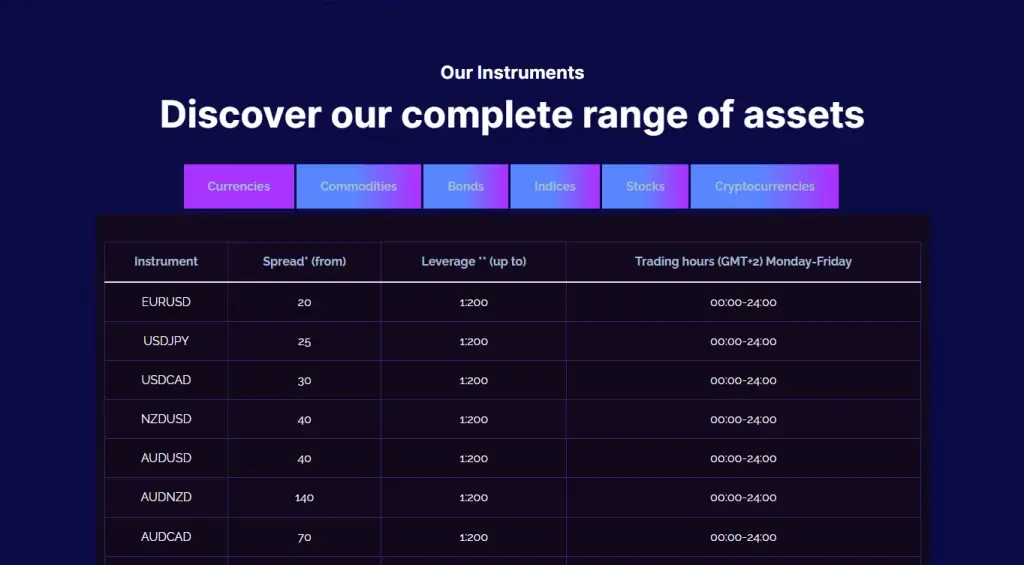The height and width of the screenshot is (565, 1024).
Task: Click the 1:200 leverage in NZDUSD row
Action: [473, 420]
